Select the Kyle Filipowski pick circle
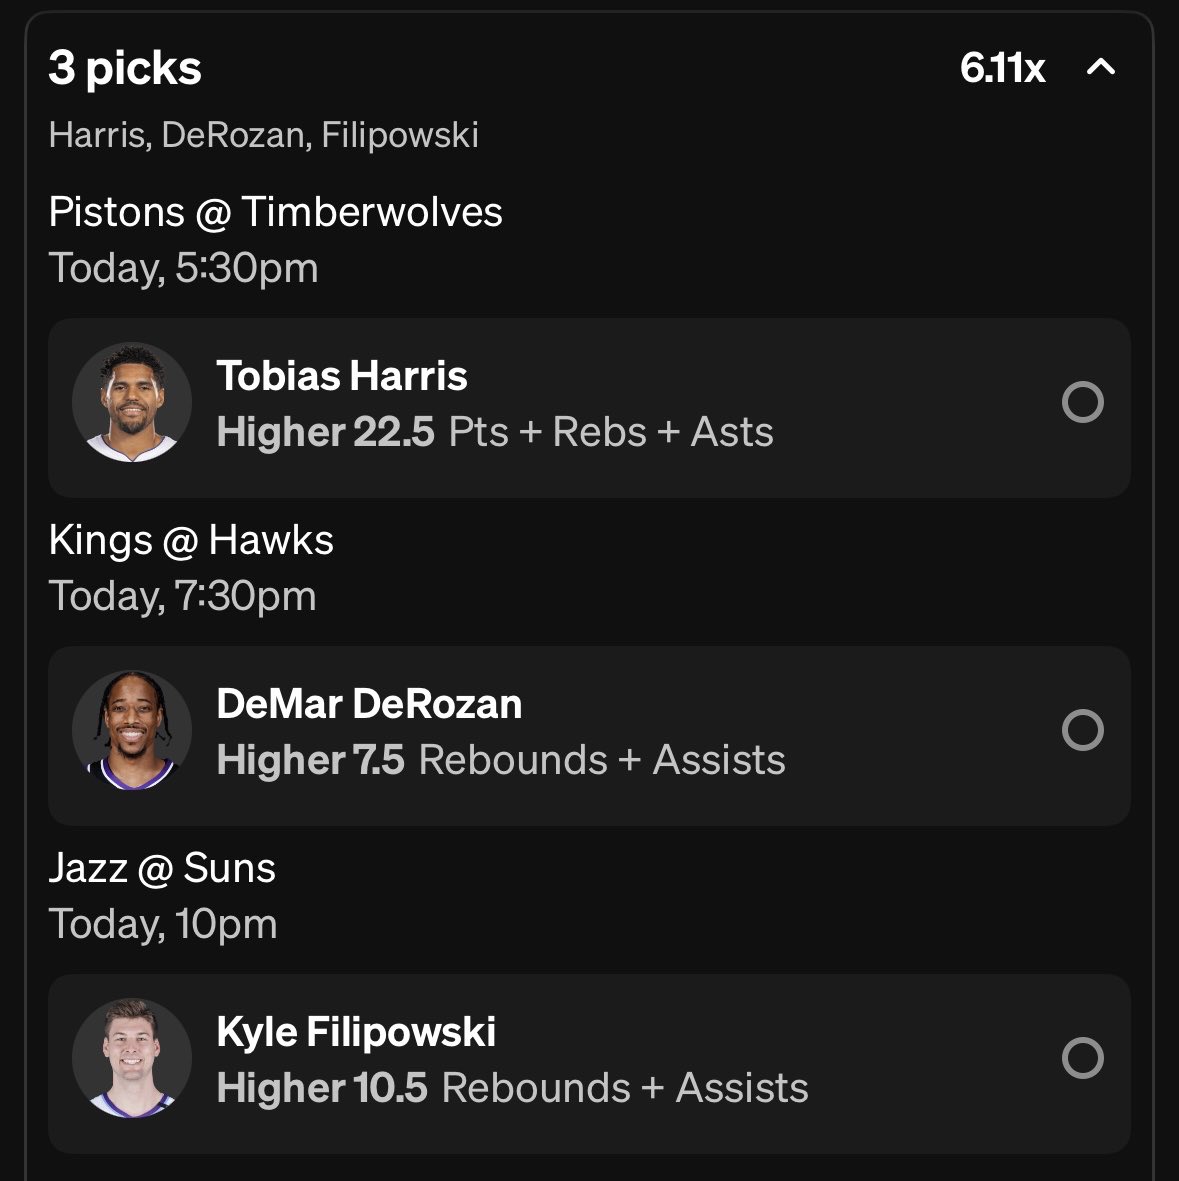 [1082, 1058]
